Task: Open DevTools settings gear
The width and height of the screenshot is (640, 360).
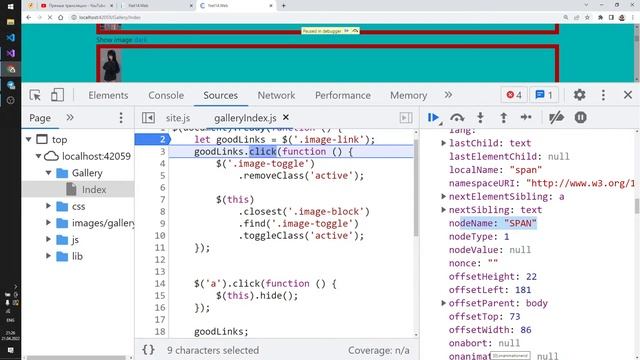Action: [579, 95]
